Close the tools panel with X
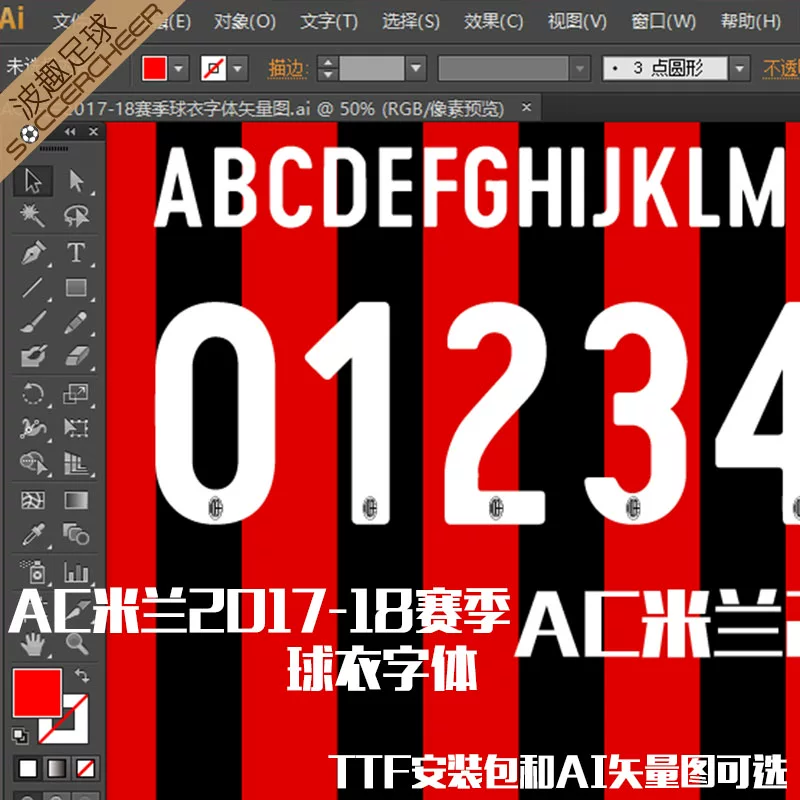Screen dimensions: 800x800 (x=93, y=132)
